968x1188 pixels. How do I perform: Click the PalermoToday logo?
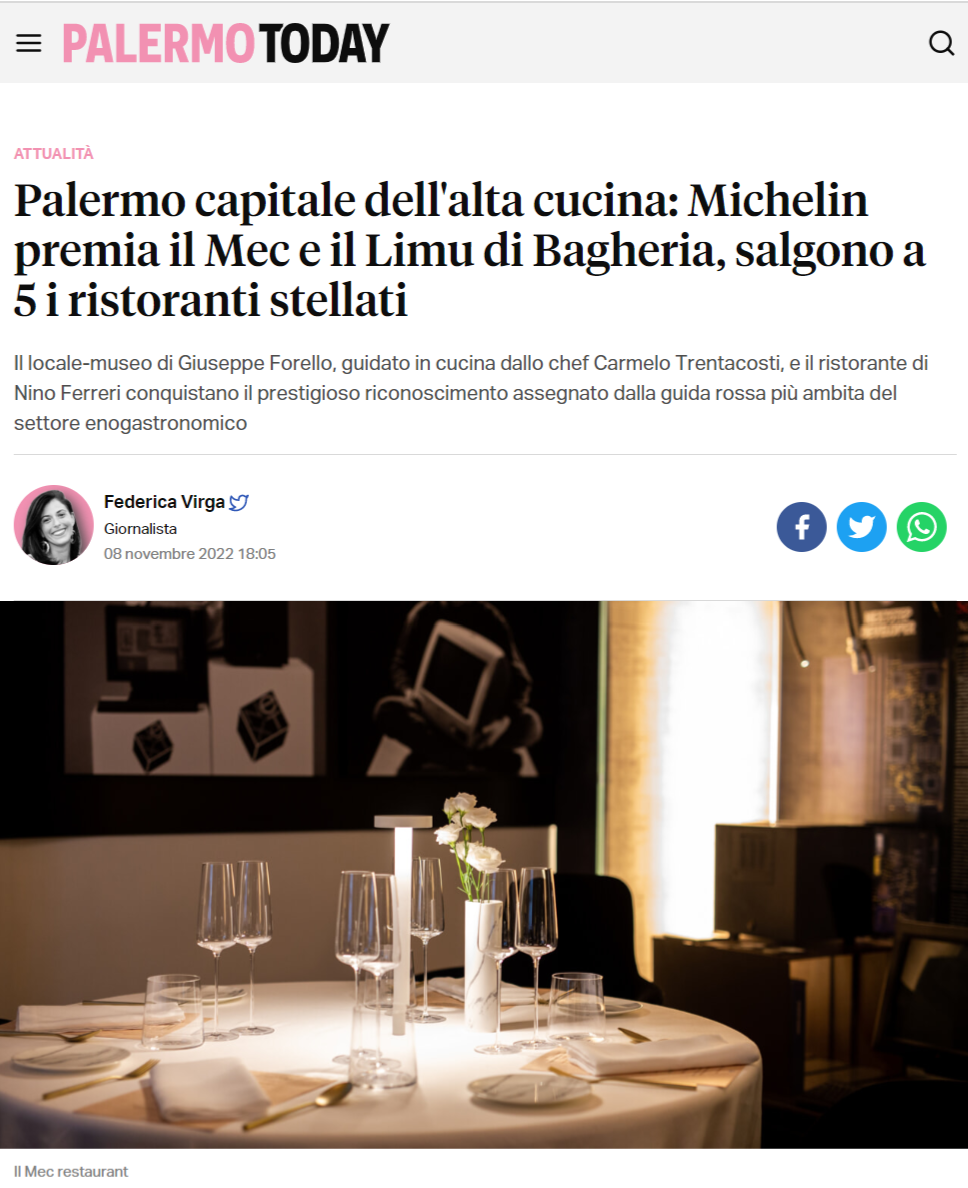pyautogui.click(x=226, y=43)
